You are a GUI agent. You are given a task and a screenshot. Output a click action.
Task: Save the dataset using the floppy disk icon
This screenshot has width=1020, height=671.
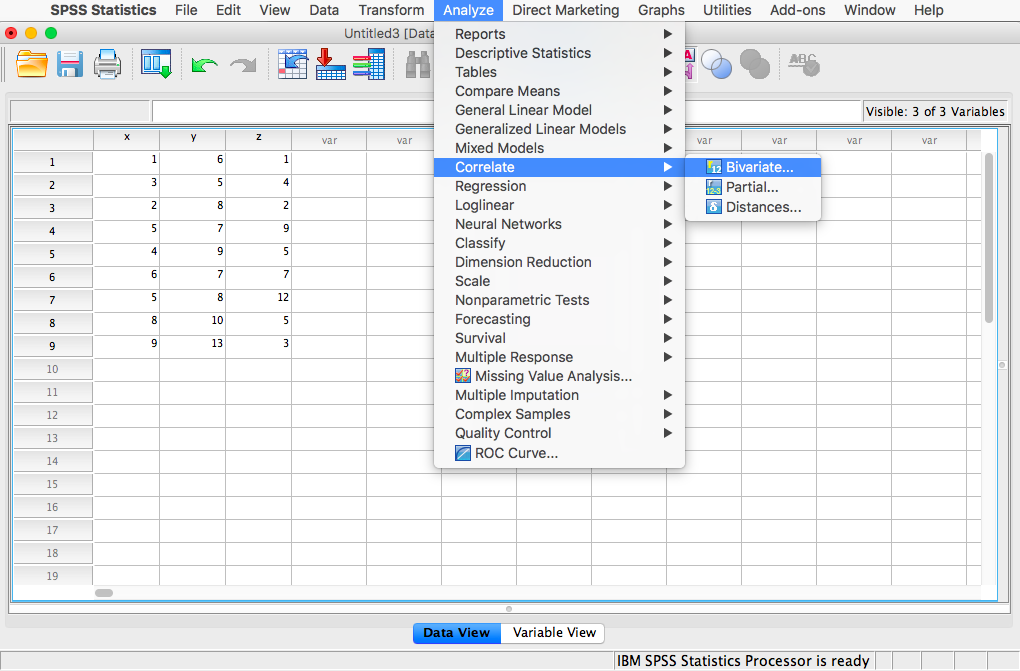pyautogui.click(x=70, y=64)
